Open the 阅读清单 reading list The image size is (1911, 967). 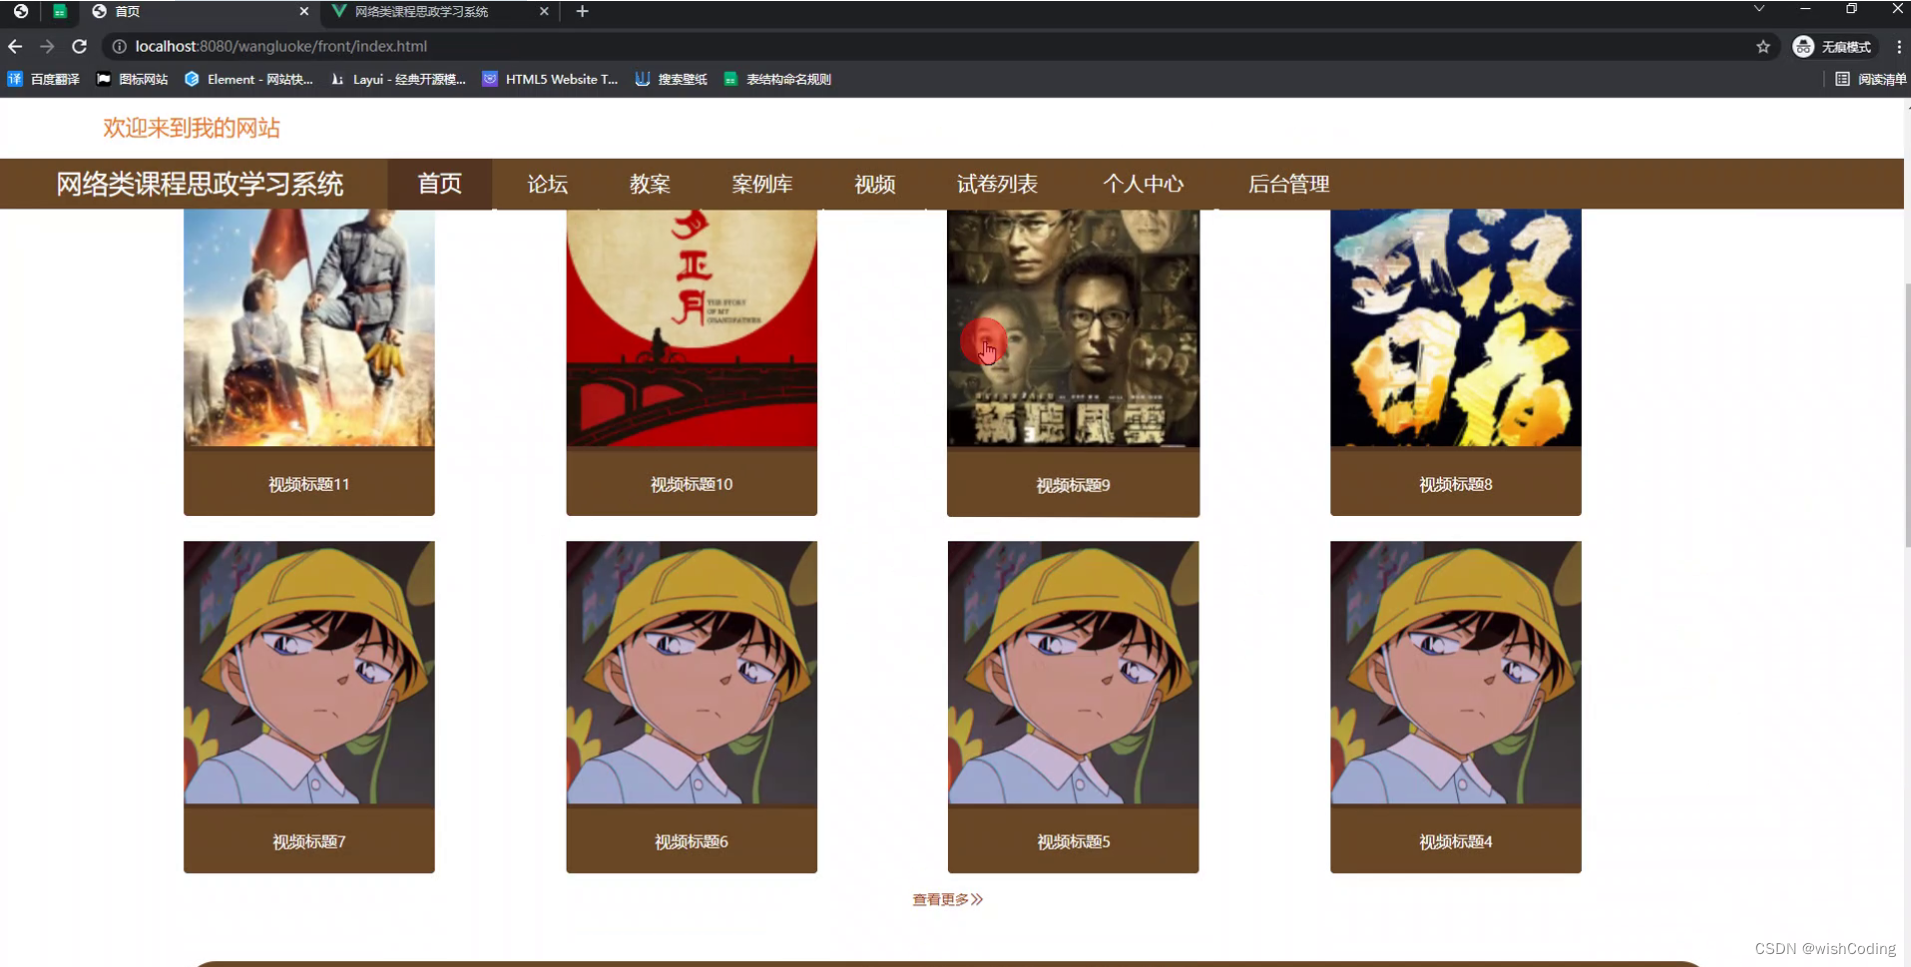tap(1870, 79)
